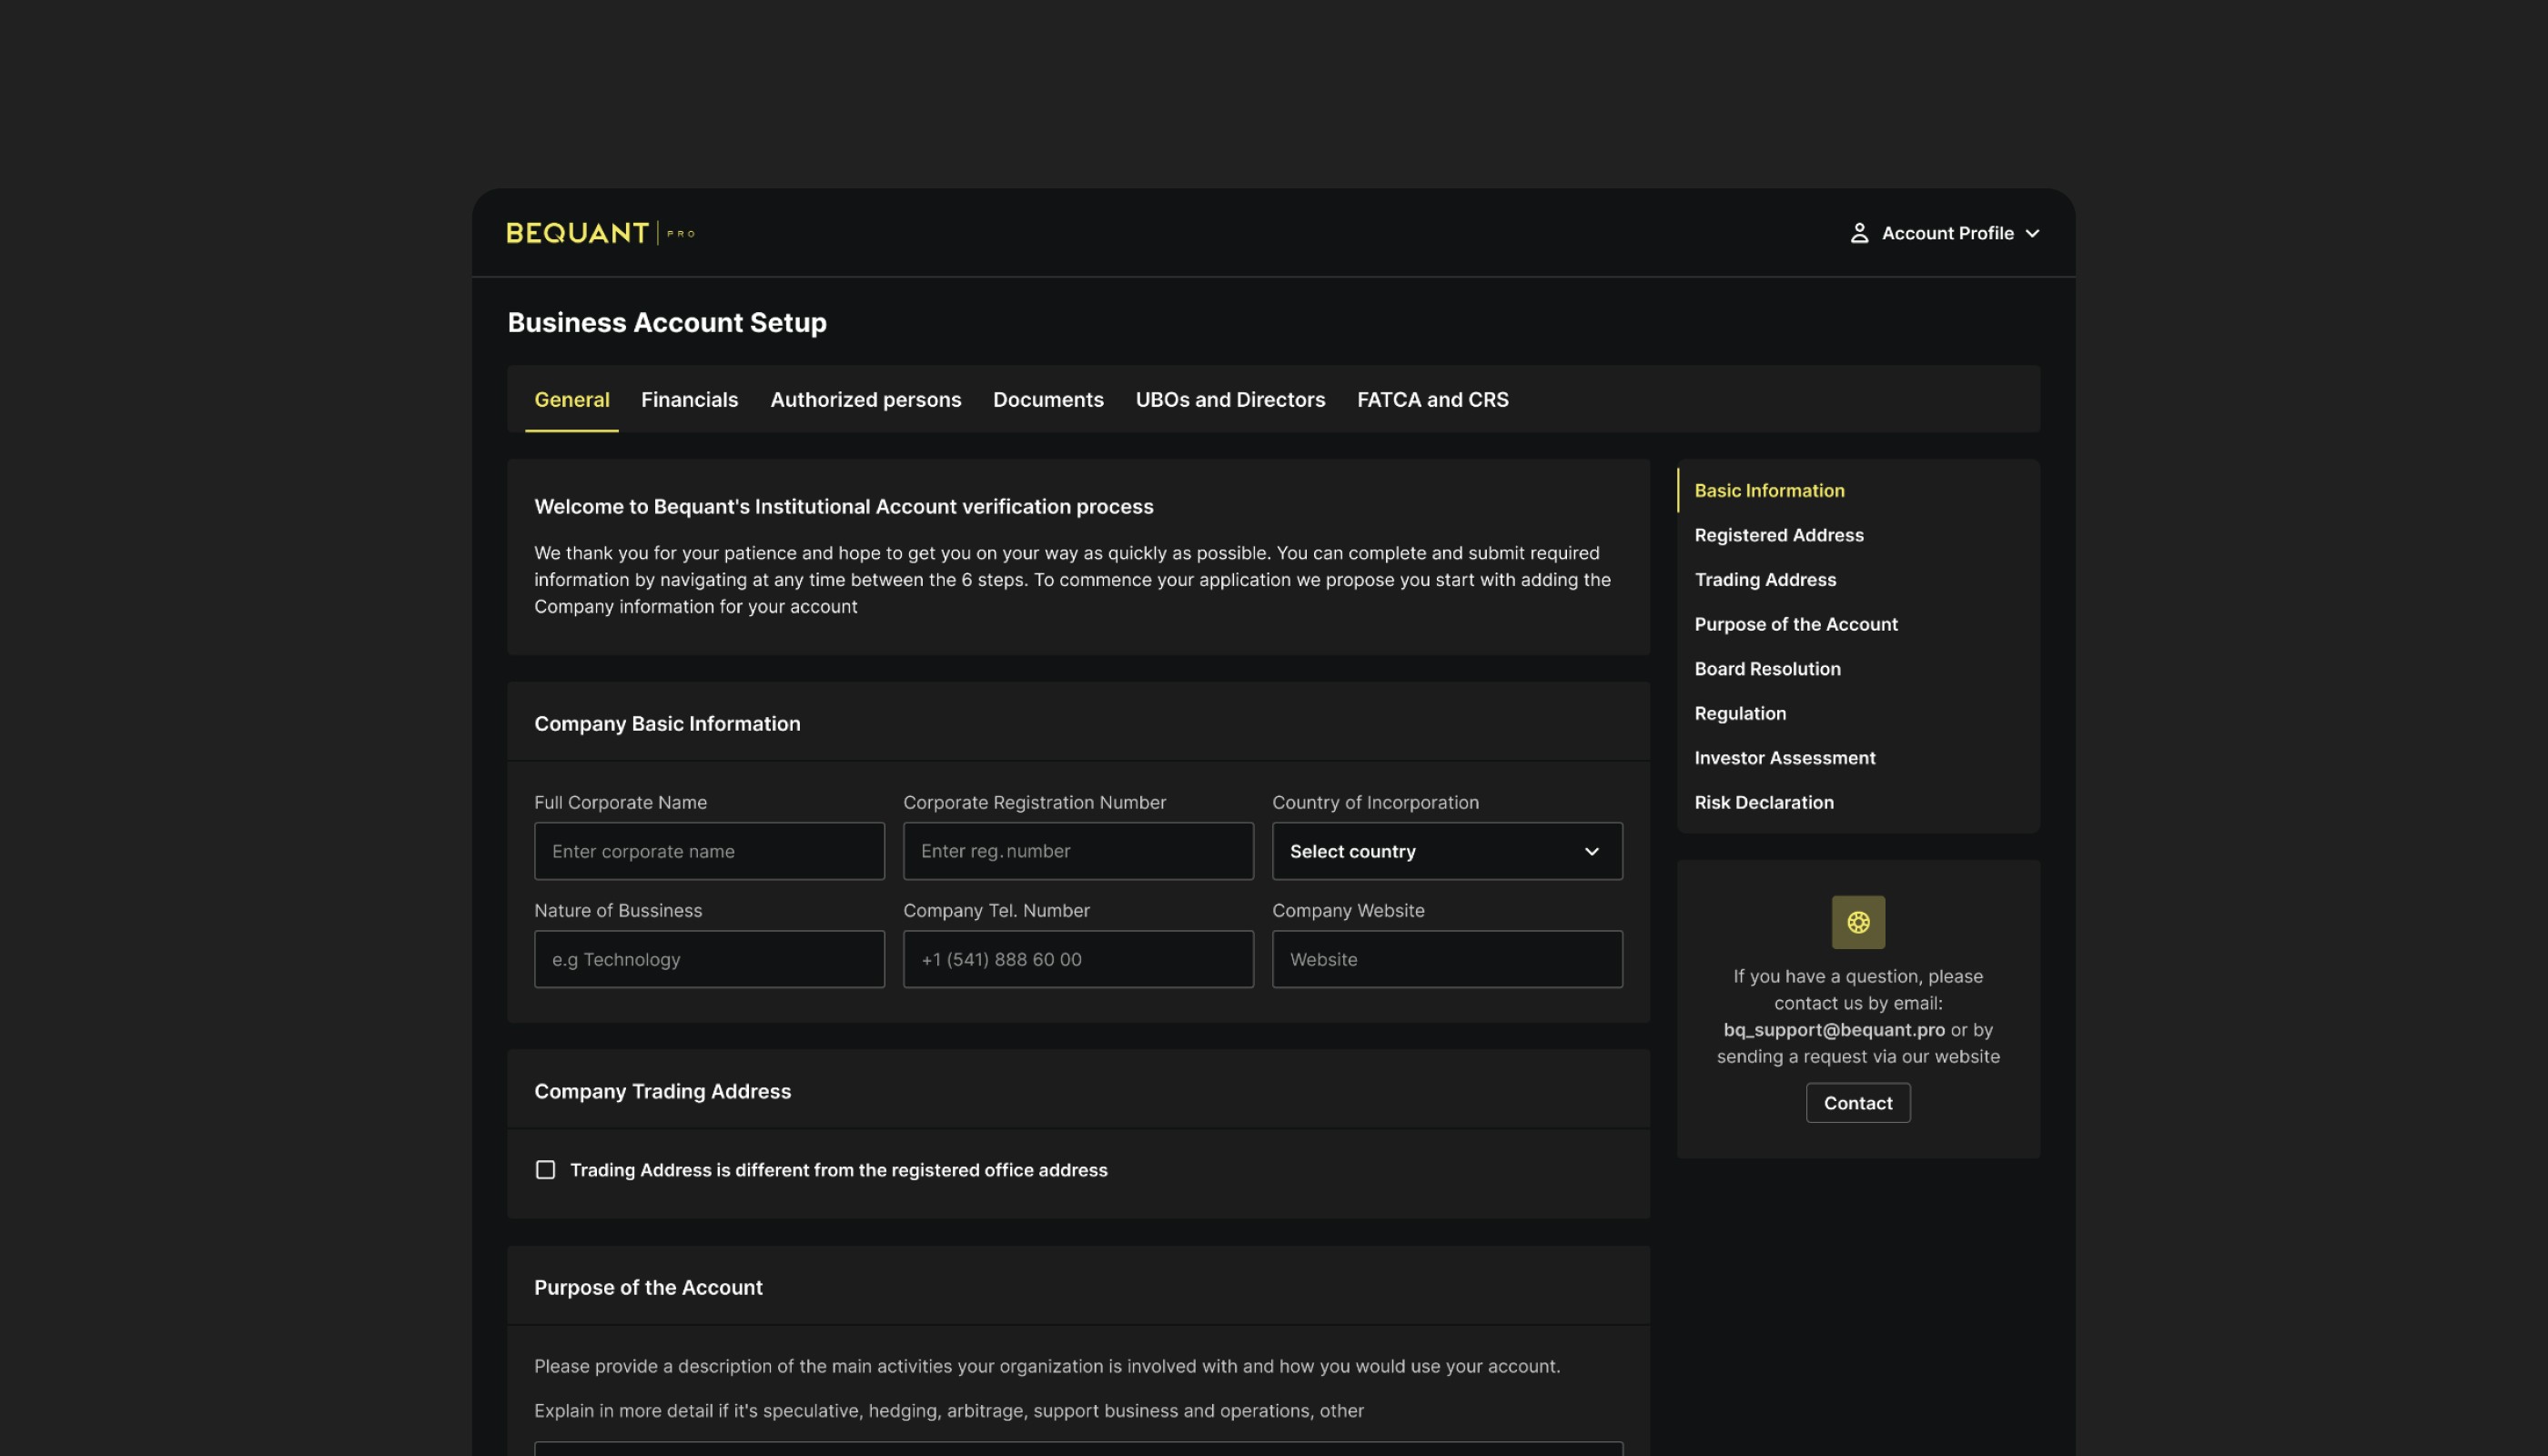Go to Risk Declaration sidebar item
Screen dimensions: 2548x1456
pos(1763,802)
